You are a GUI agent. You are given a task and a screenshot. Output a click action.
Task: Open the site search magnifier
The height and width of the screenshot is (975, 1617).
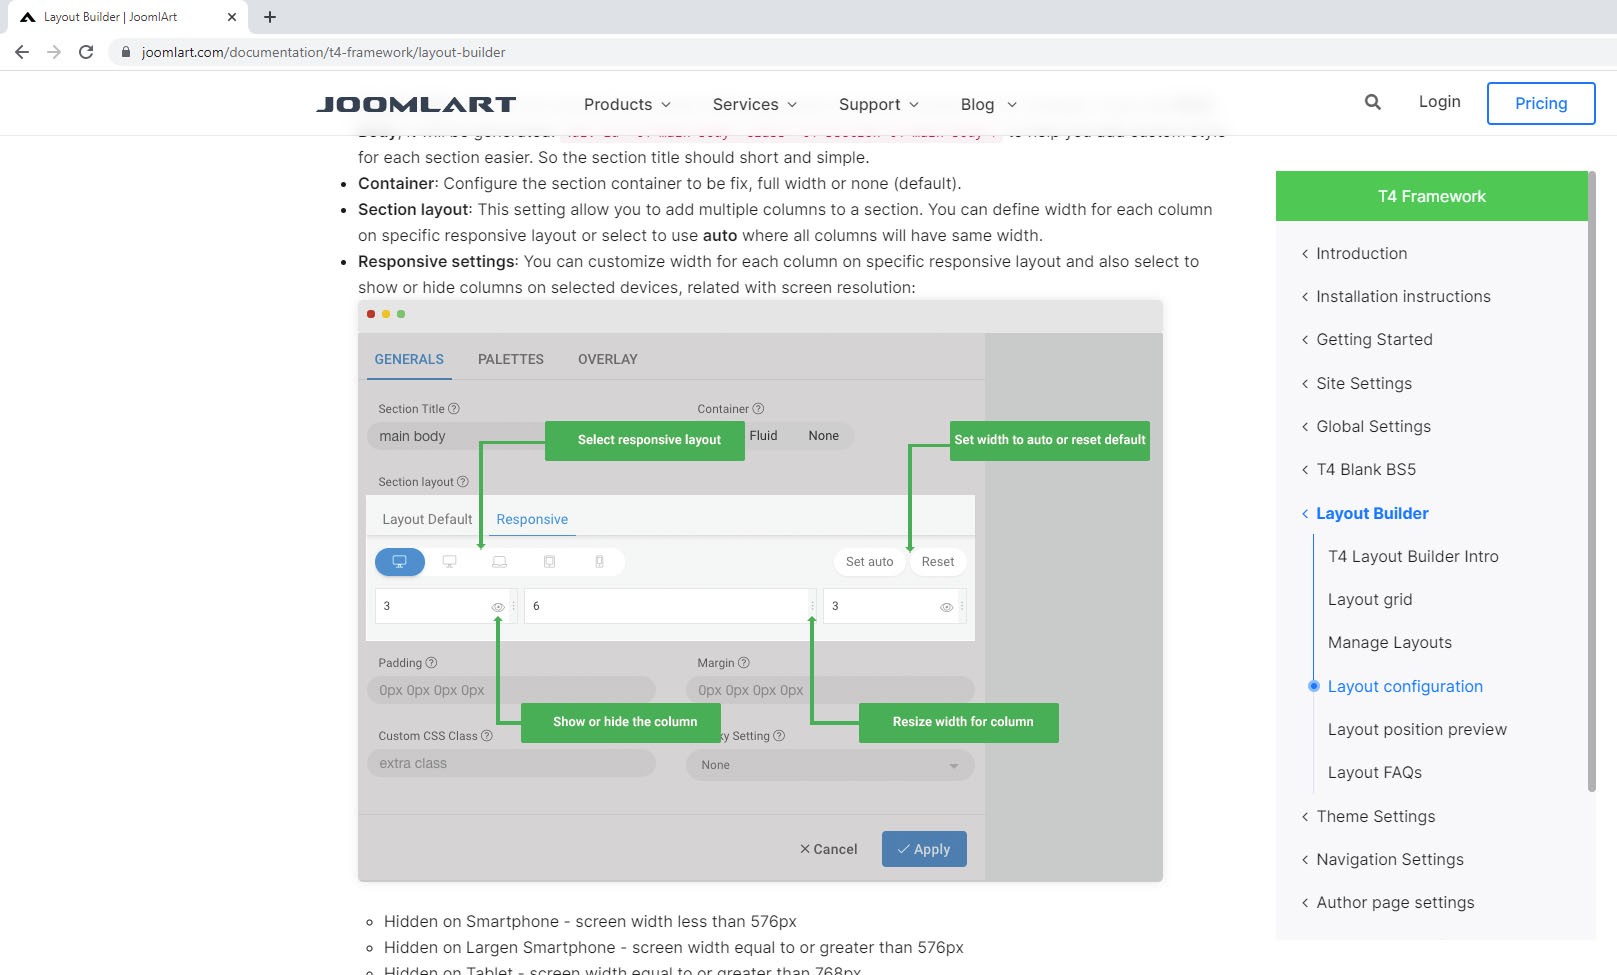coord(1373,102)
